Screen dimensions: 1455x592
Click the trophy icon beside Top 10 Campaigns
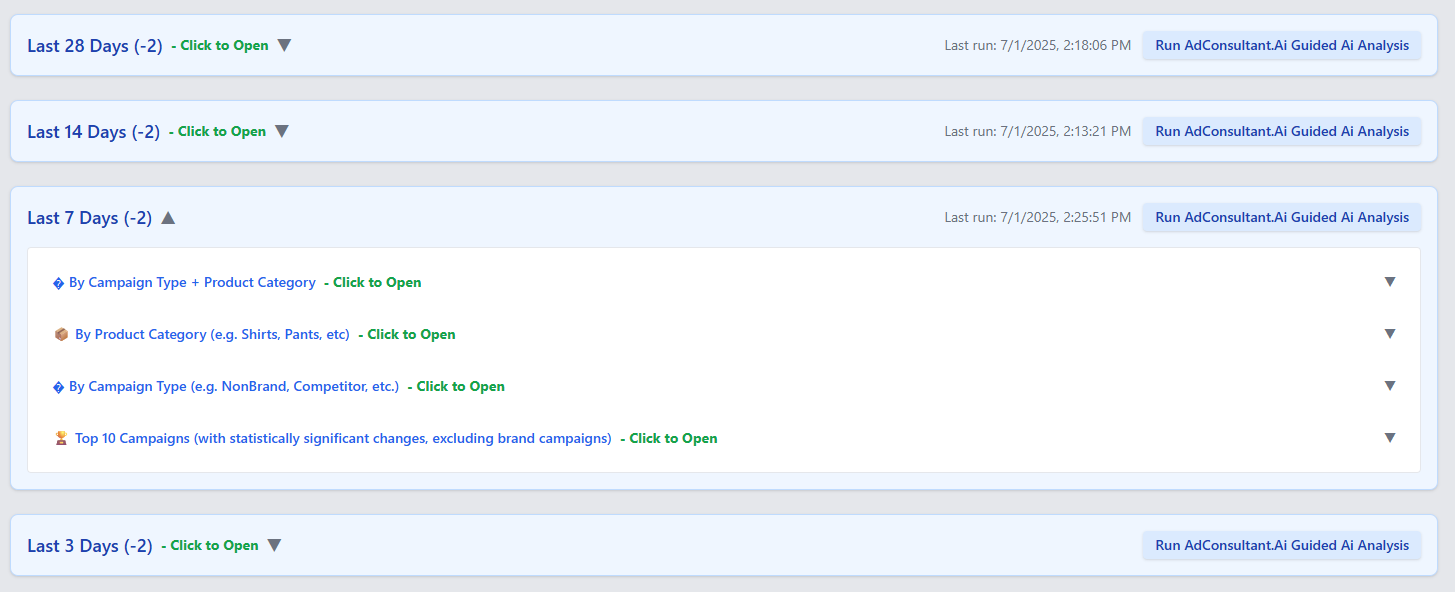pos(61,439)
